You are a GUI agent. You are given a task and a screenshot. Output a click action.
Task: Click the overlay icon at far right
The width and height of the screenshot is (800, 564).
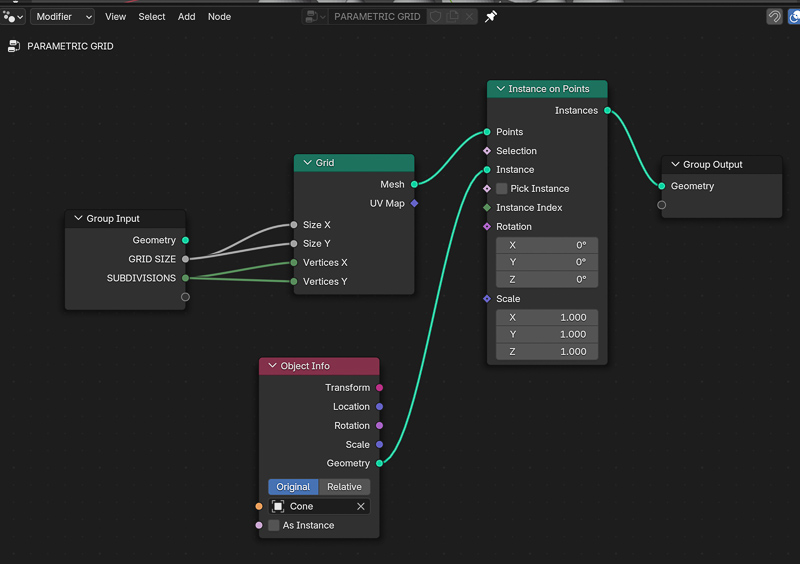pyautogui.click(x=795, y=17)
